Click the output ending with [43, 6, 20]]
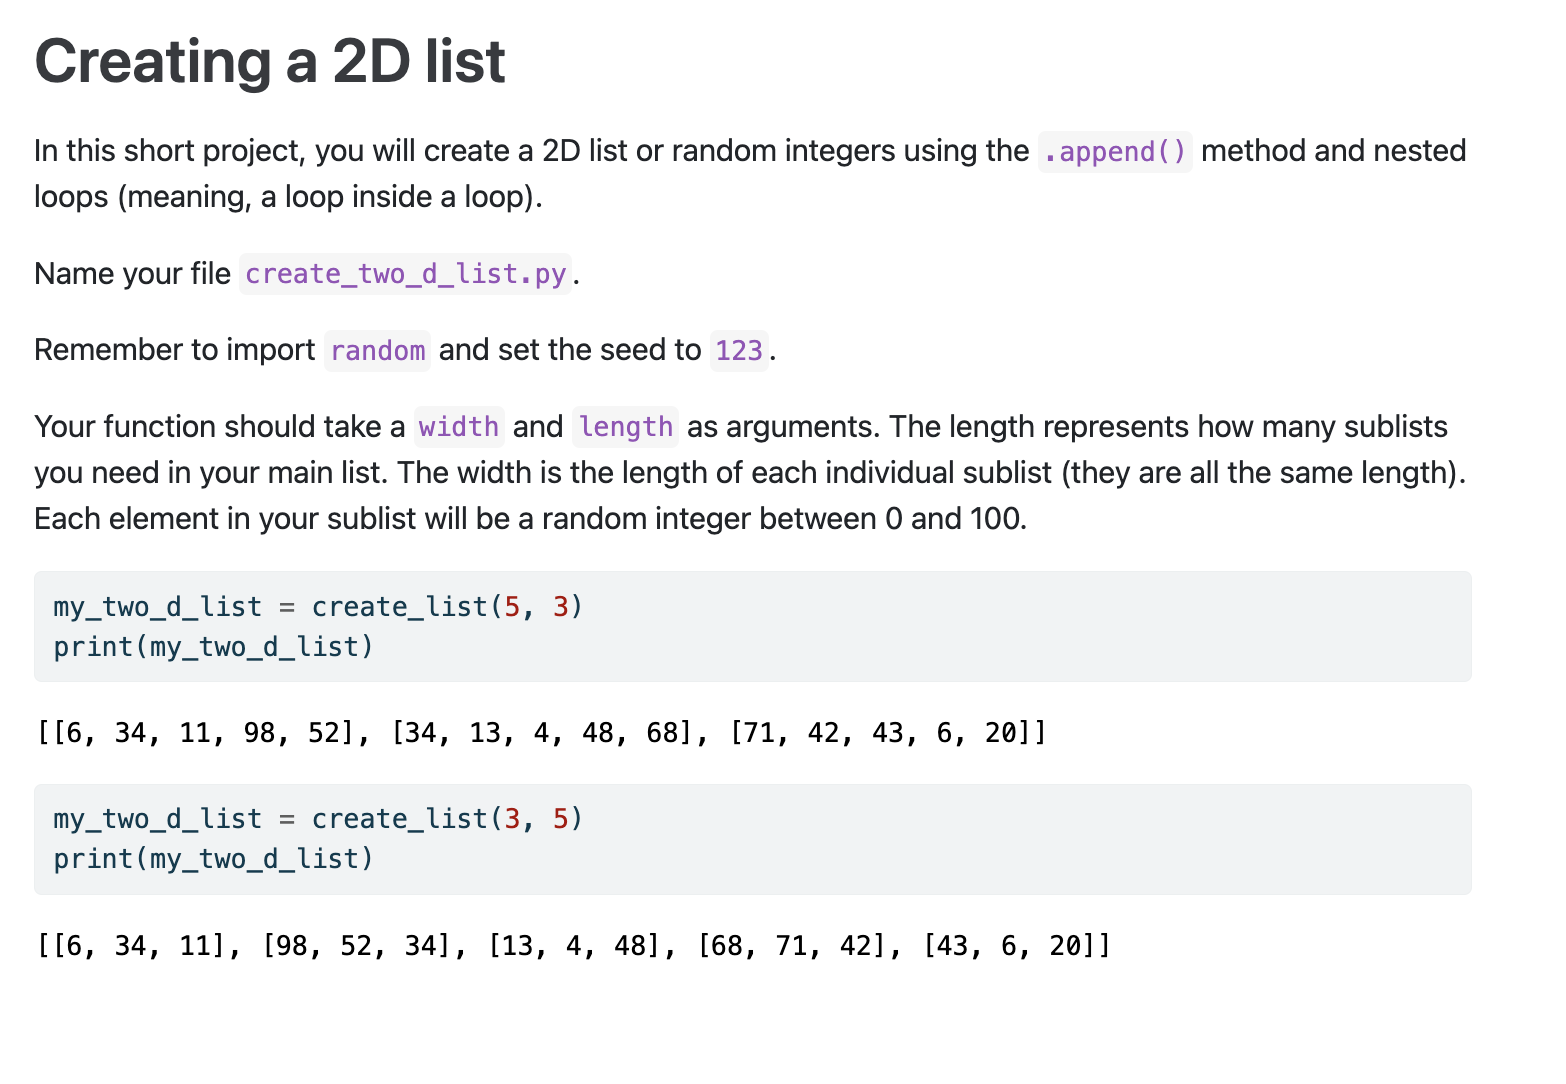 coord(573,945)
